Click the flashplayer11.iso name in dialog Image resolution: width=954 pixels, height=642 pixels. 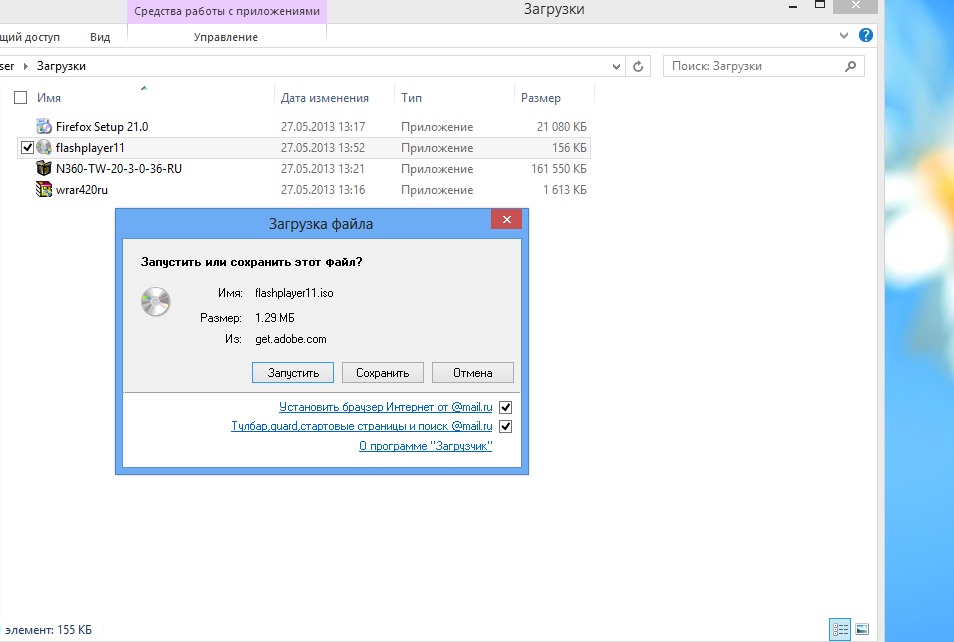click(x=294, y=293)
